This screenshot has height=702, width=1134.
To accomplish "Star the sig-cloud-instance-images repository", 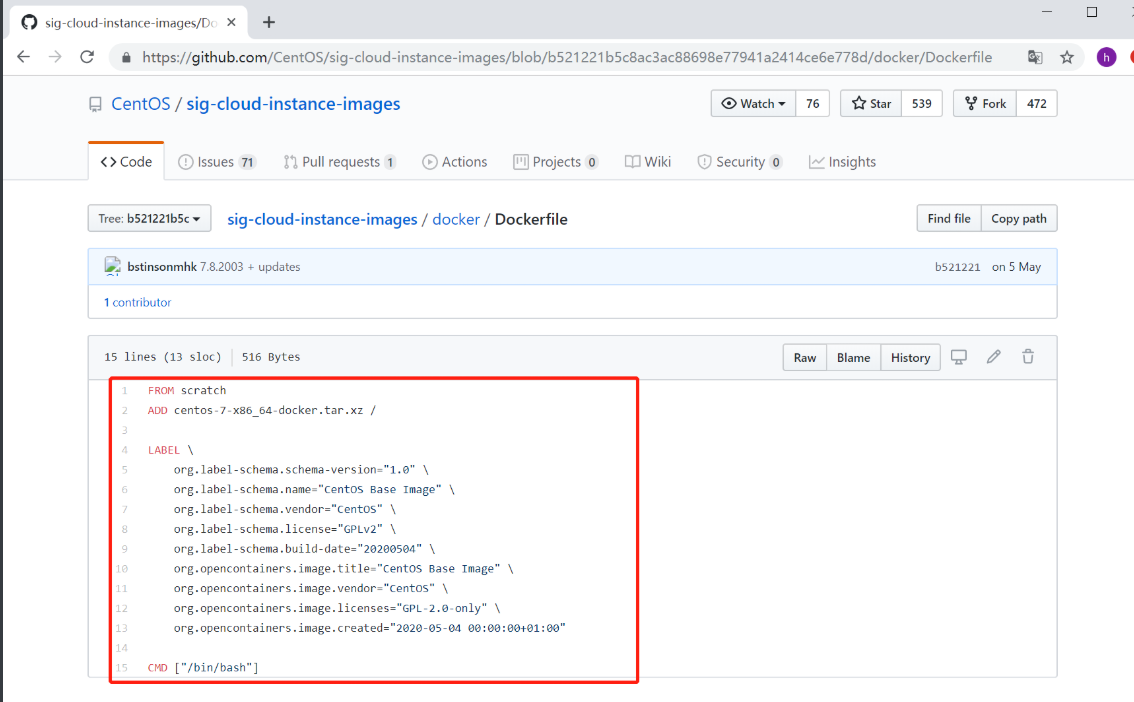I will [x=871, y=103].
